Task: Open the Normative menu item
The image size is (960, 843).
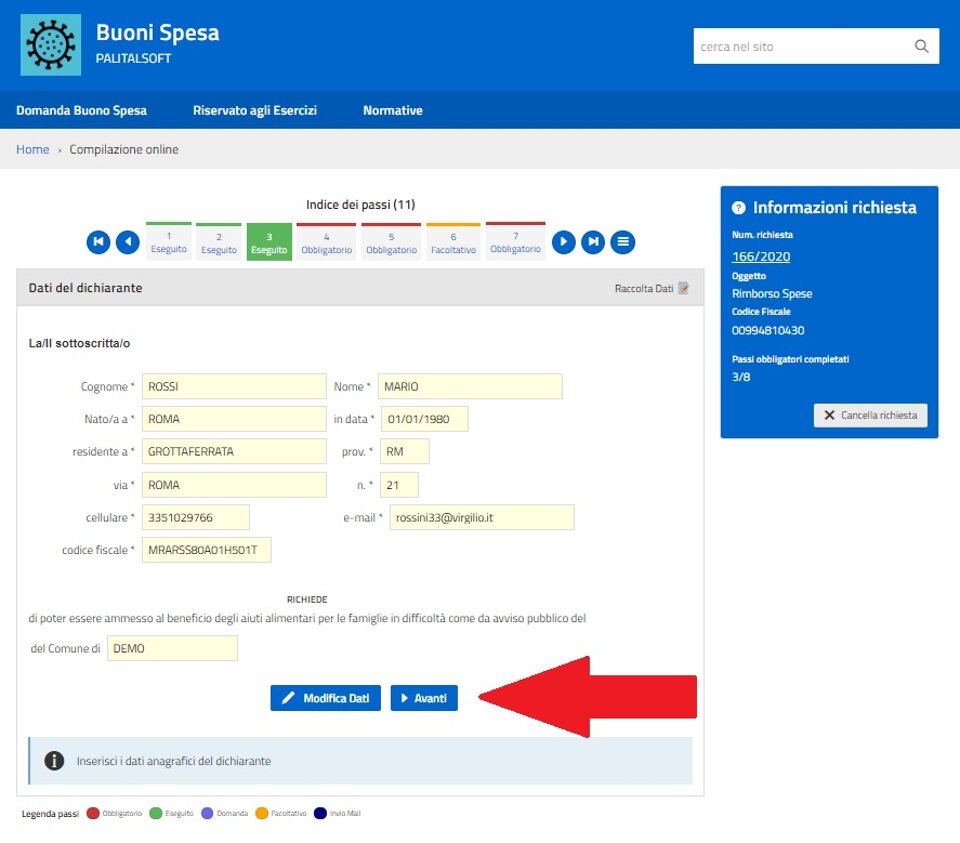Action: (x=392, y=110)
